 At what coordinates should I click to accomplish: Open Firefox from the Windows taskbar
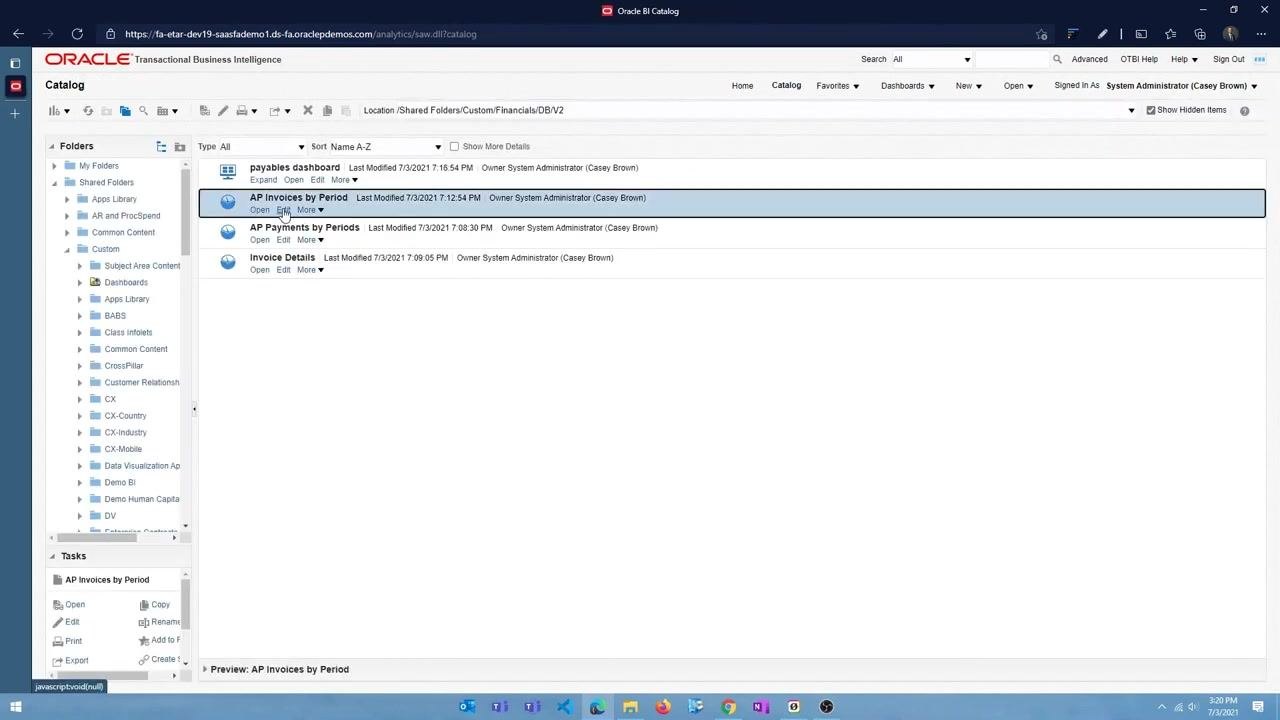click(663, 707)
